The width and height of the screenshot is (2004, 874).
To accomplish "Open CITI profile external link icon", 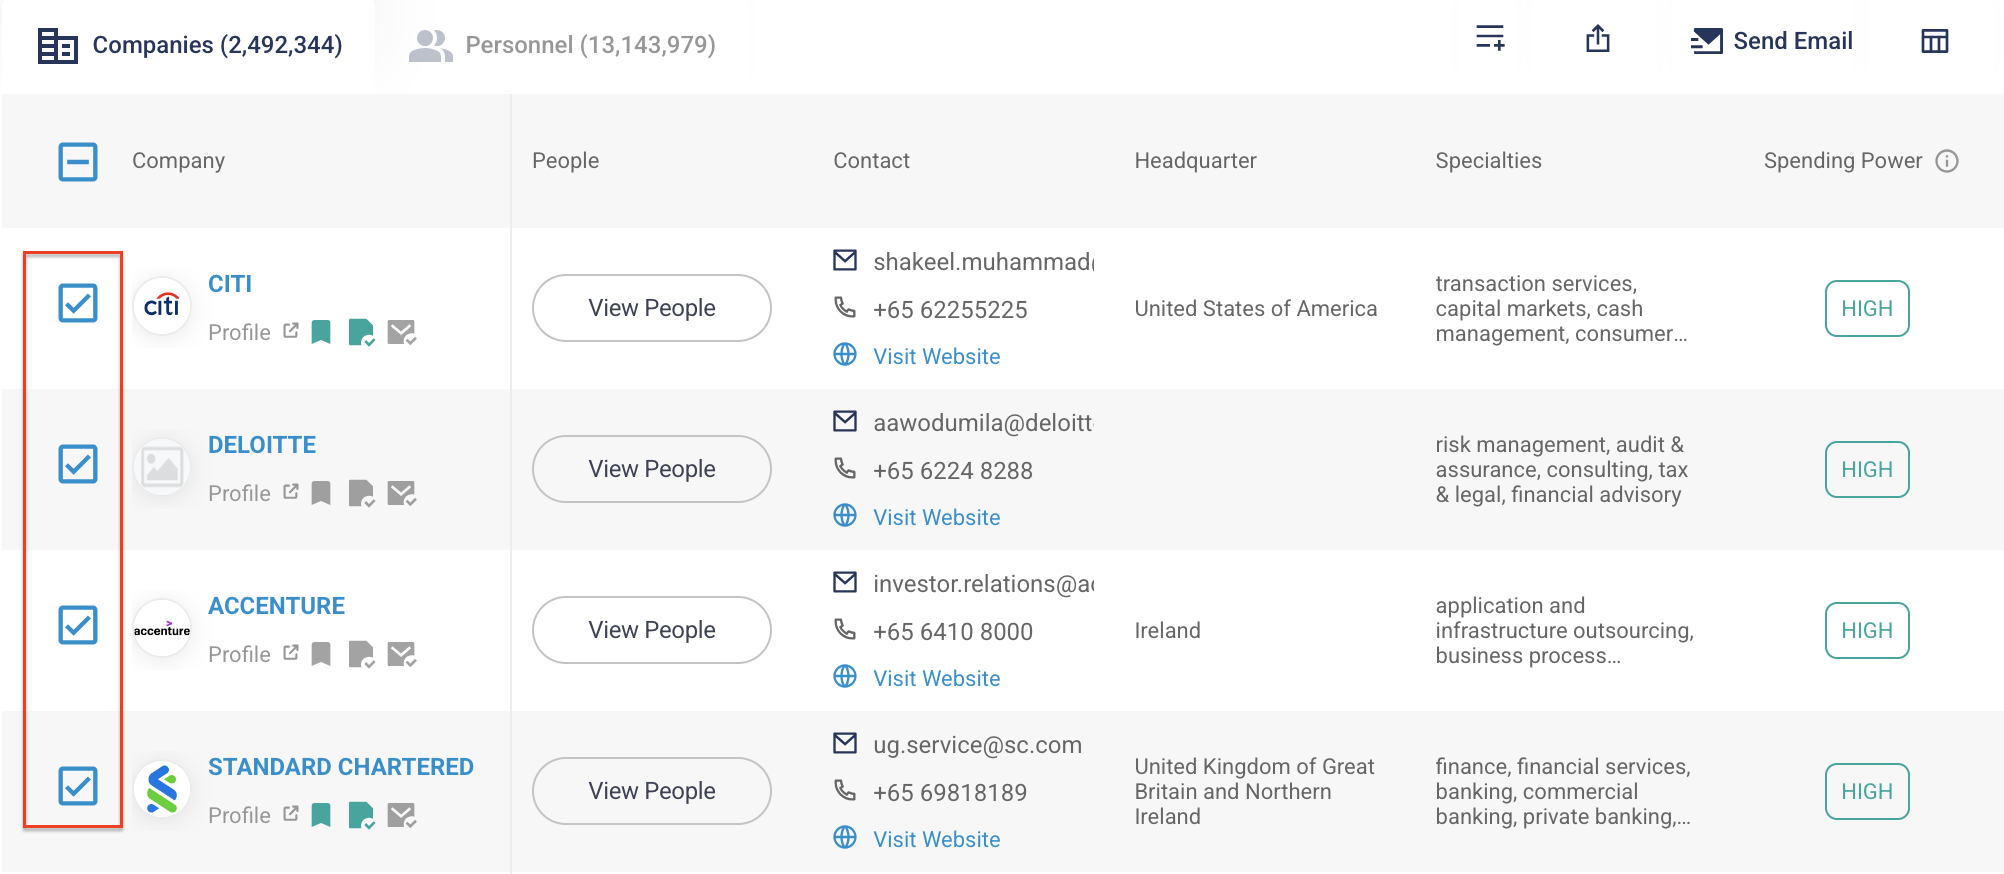I will tap(291, 330).
